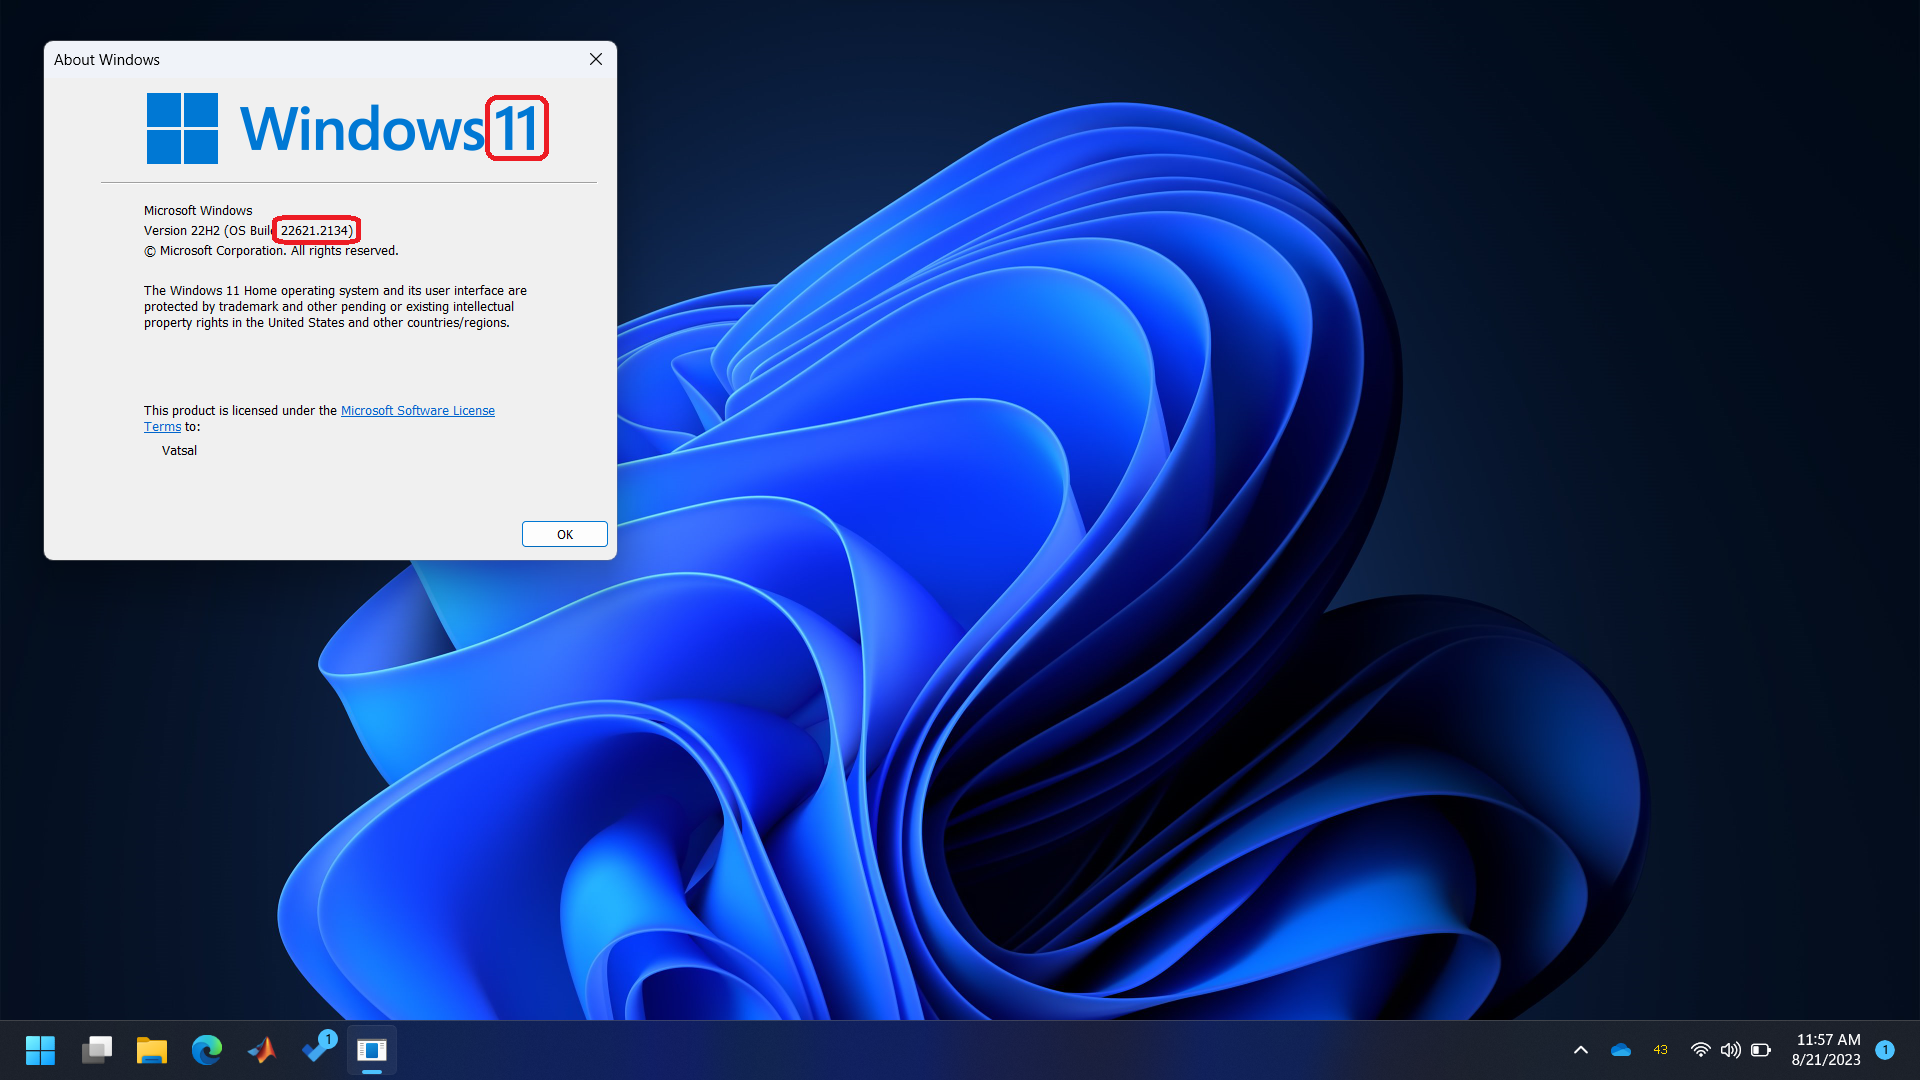Click the OK button in About Windows
1920x1080 pixels.
(564, 534)
